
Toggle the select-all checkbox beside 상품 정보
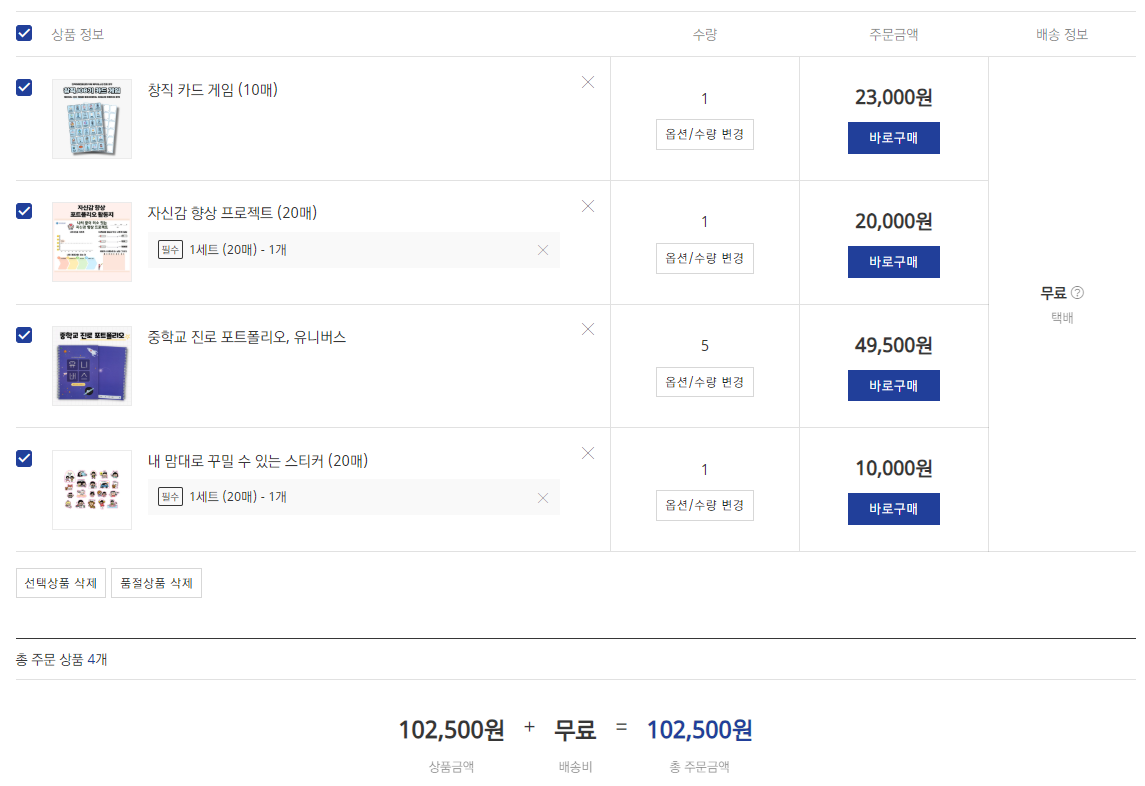pos(24,33)
